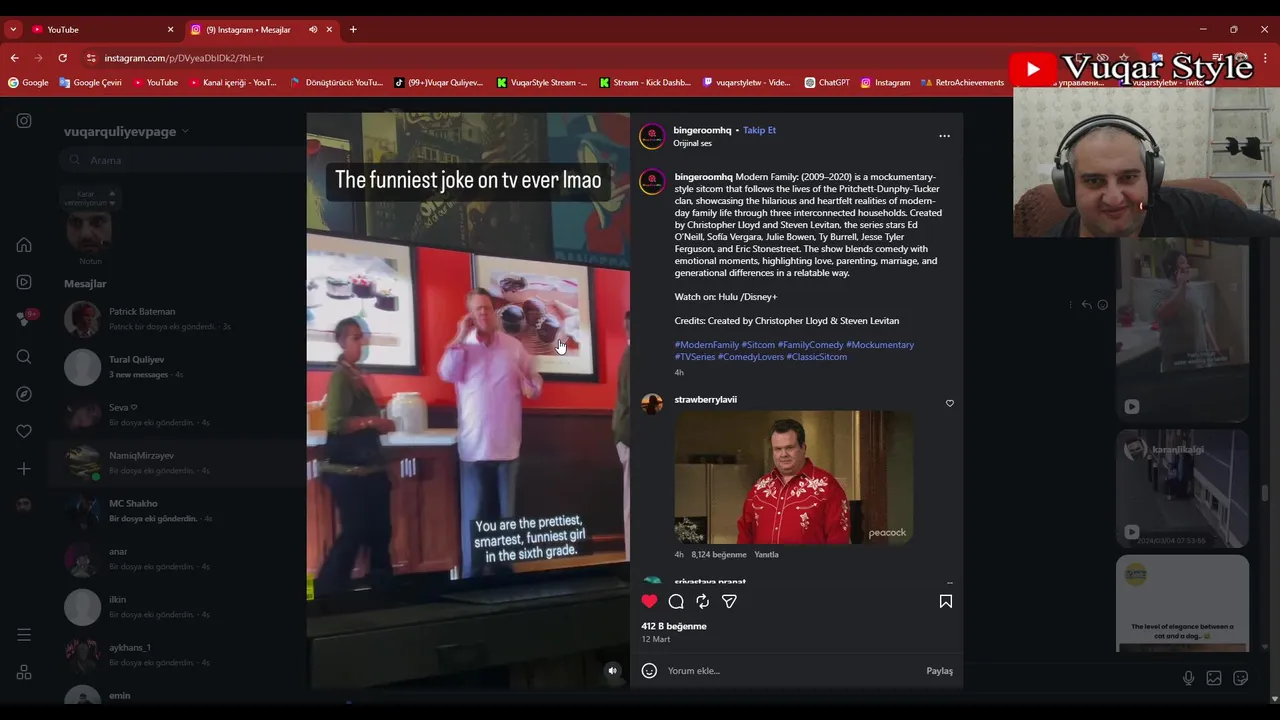Open Tural Quliyev conversation
The width and height of the screenshot is (1280, 720).
click(x=180, y=367)
